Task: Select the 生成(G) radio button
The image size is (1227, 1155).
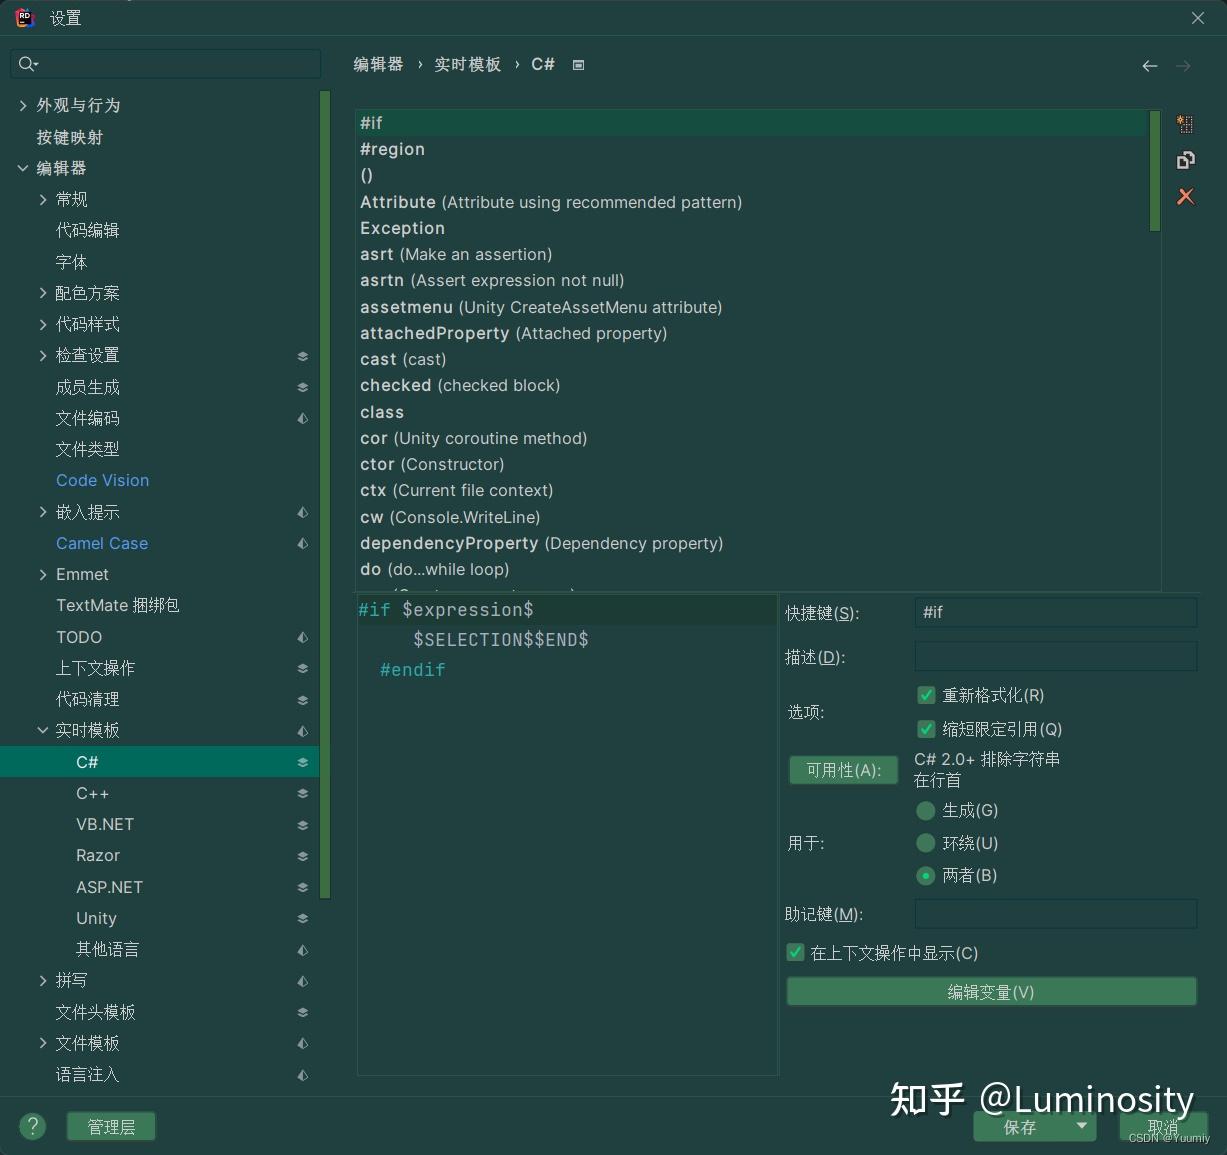Action: tap(926, 810)
